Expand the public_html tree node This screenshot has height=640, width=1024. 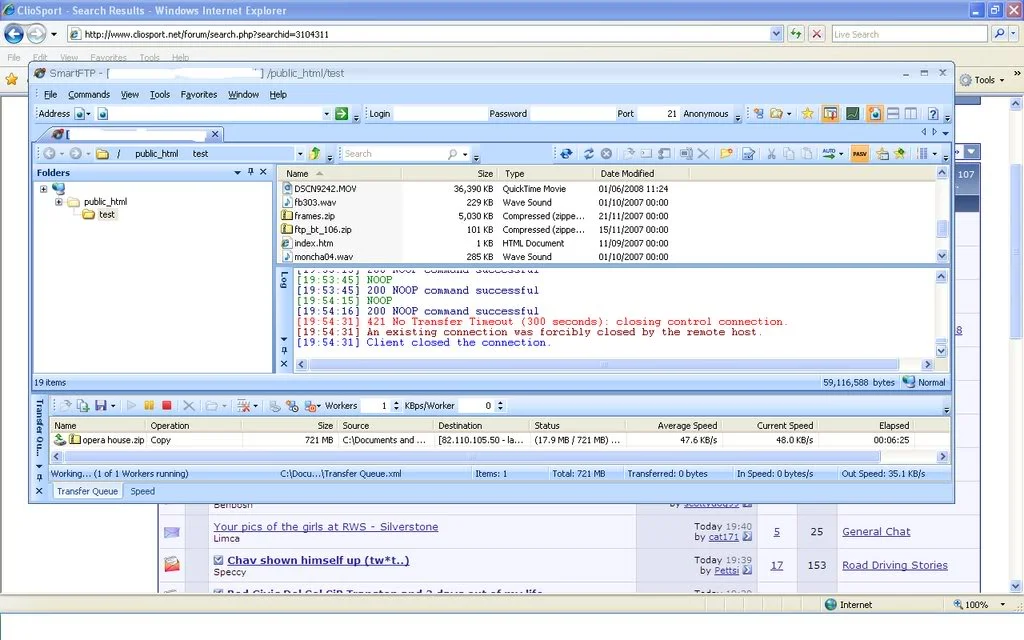(59, 202)
